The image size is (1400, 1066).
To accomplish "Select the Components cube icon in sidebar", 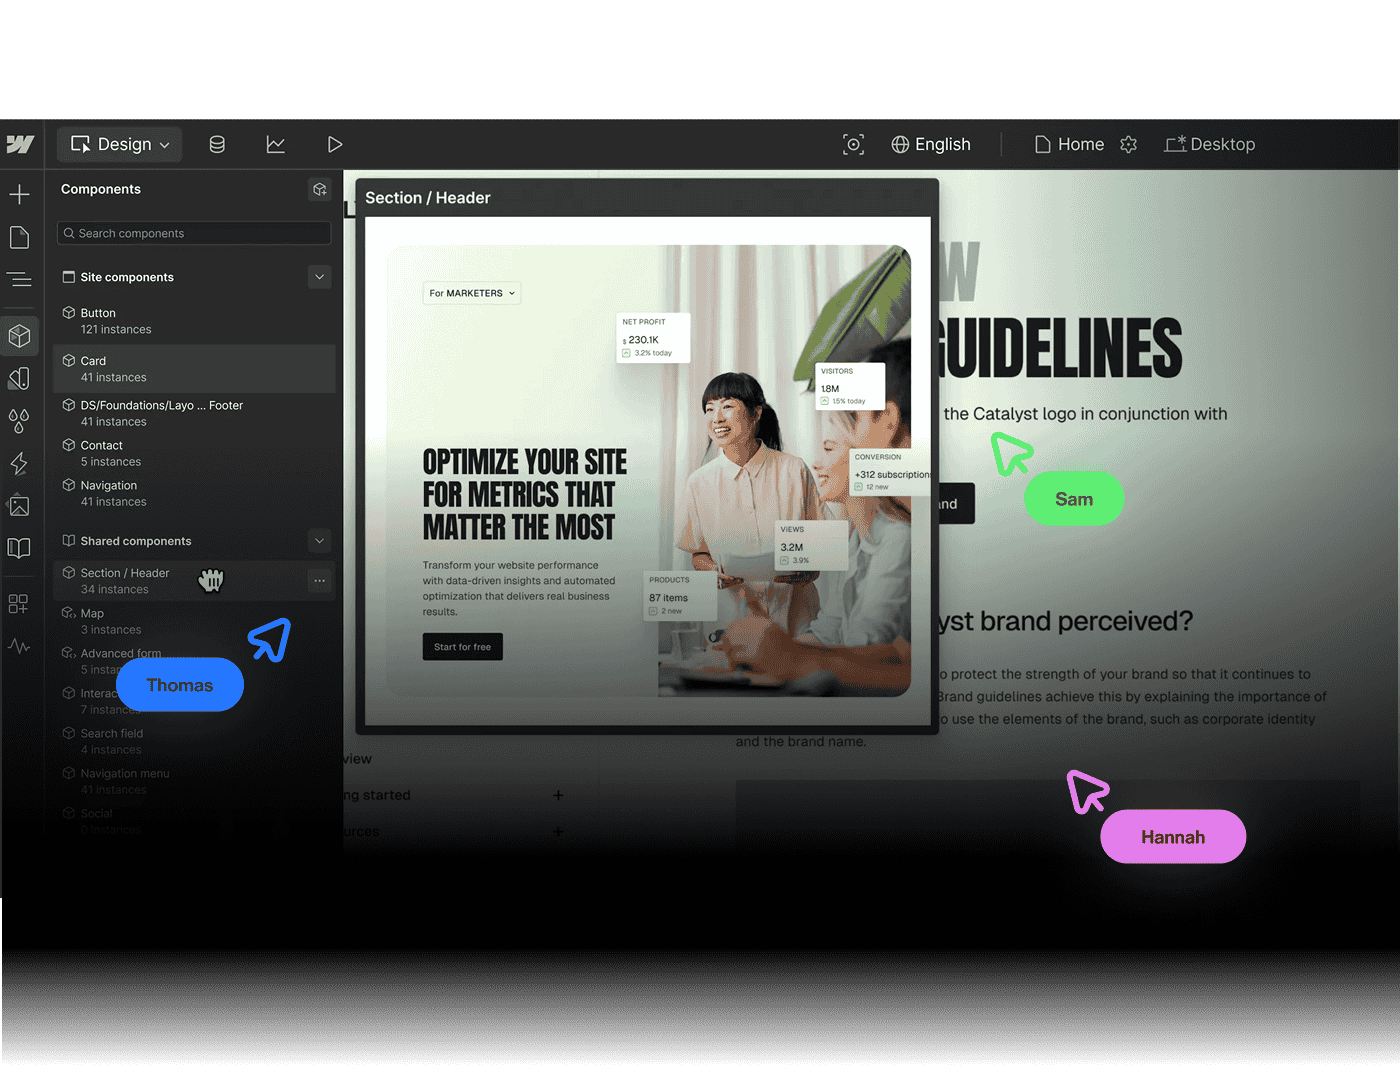I will (19, 336).
